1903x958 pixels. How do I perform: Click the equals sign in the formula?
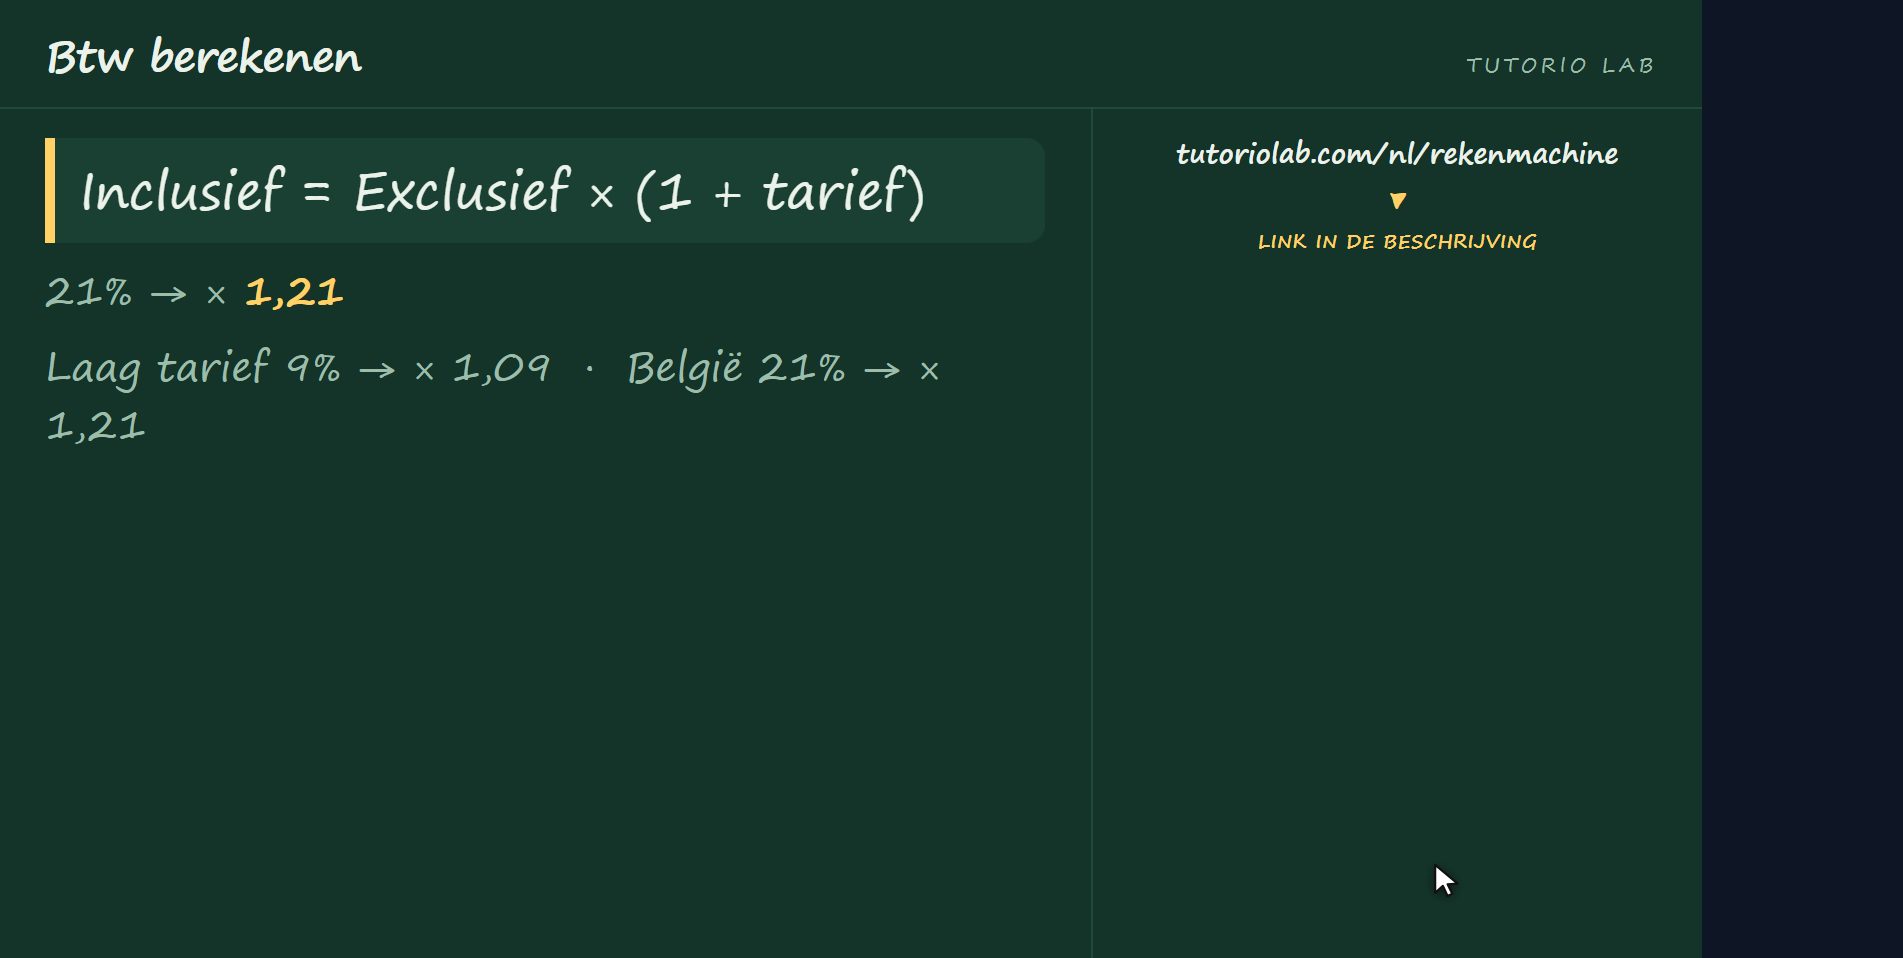[x=317, y=192]
